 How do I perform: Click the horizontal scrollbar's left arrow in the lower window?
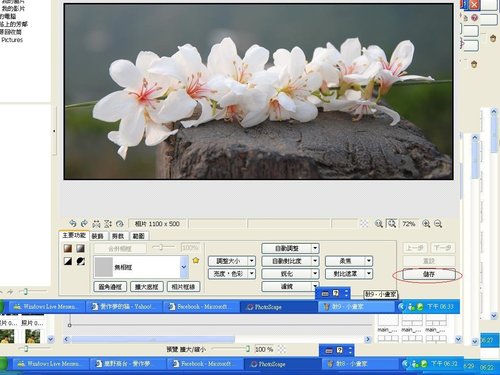(x=66, y=339)
